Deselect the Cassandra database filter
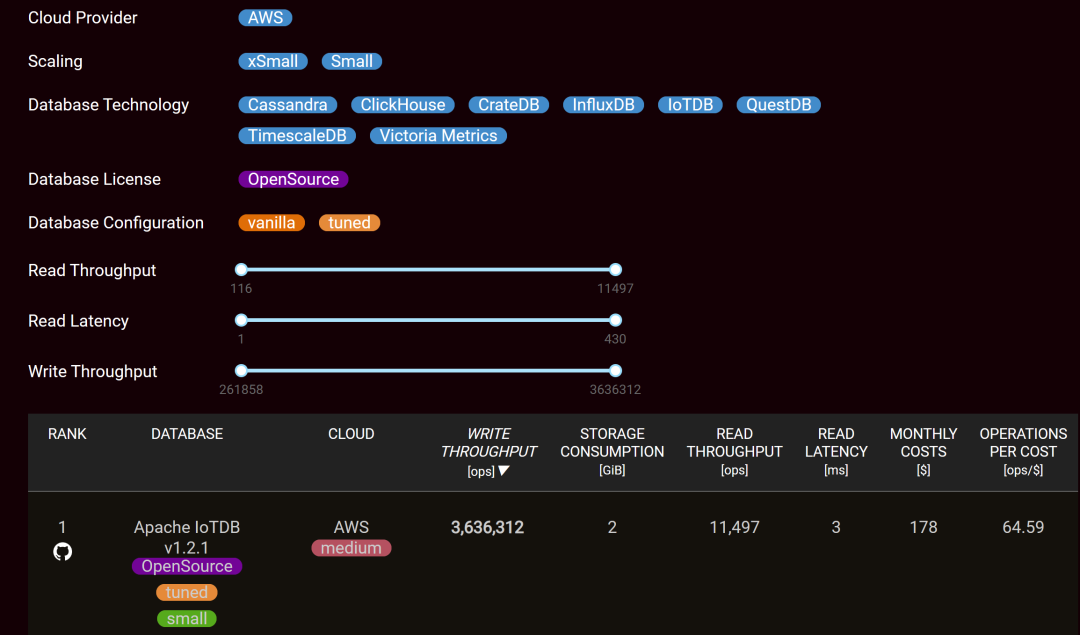The height and width of the screenshot is (635, 1080). (287, 105)
